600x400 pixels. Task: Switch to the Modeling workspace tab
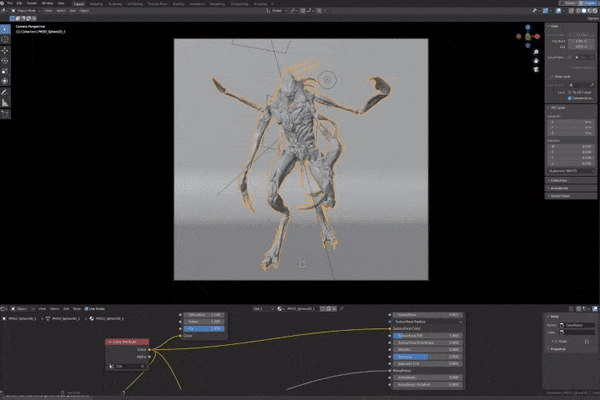pyautogui.click(x=96, y=4)
